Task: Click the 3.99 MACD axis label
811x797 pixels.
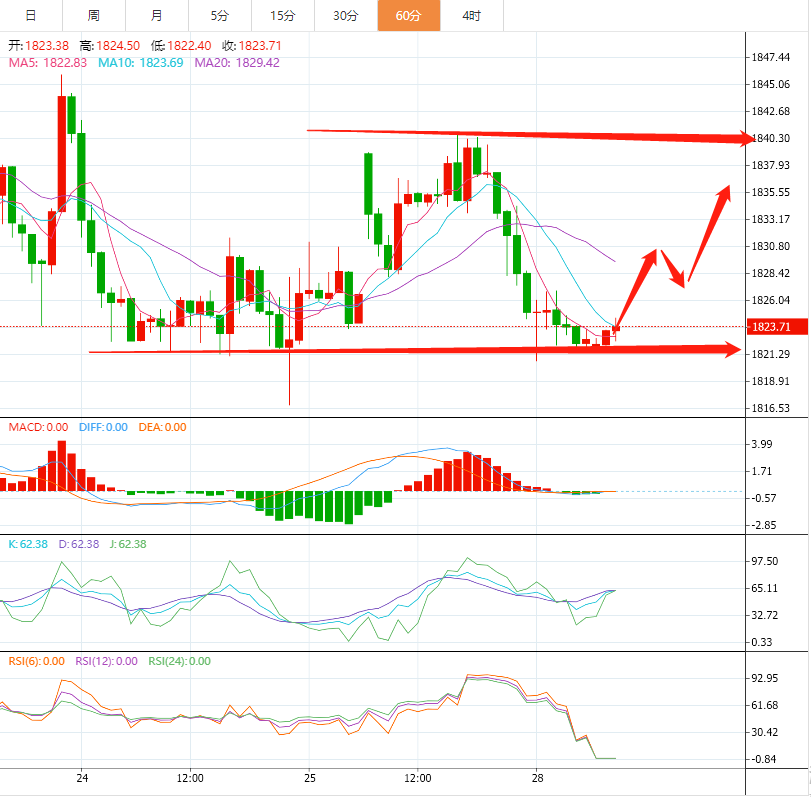Action: point(762,444)
